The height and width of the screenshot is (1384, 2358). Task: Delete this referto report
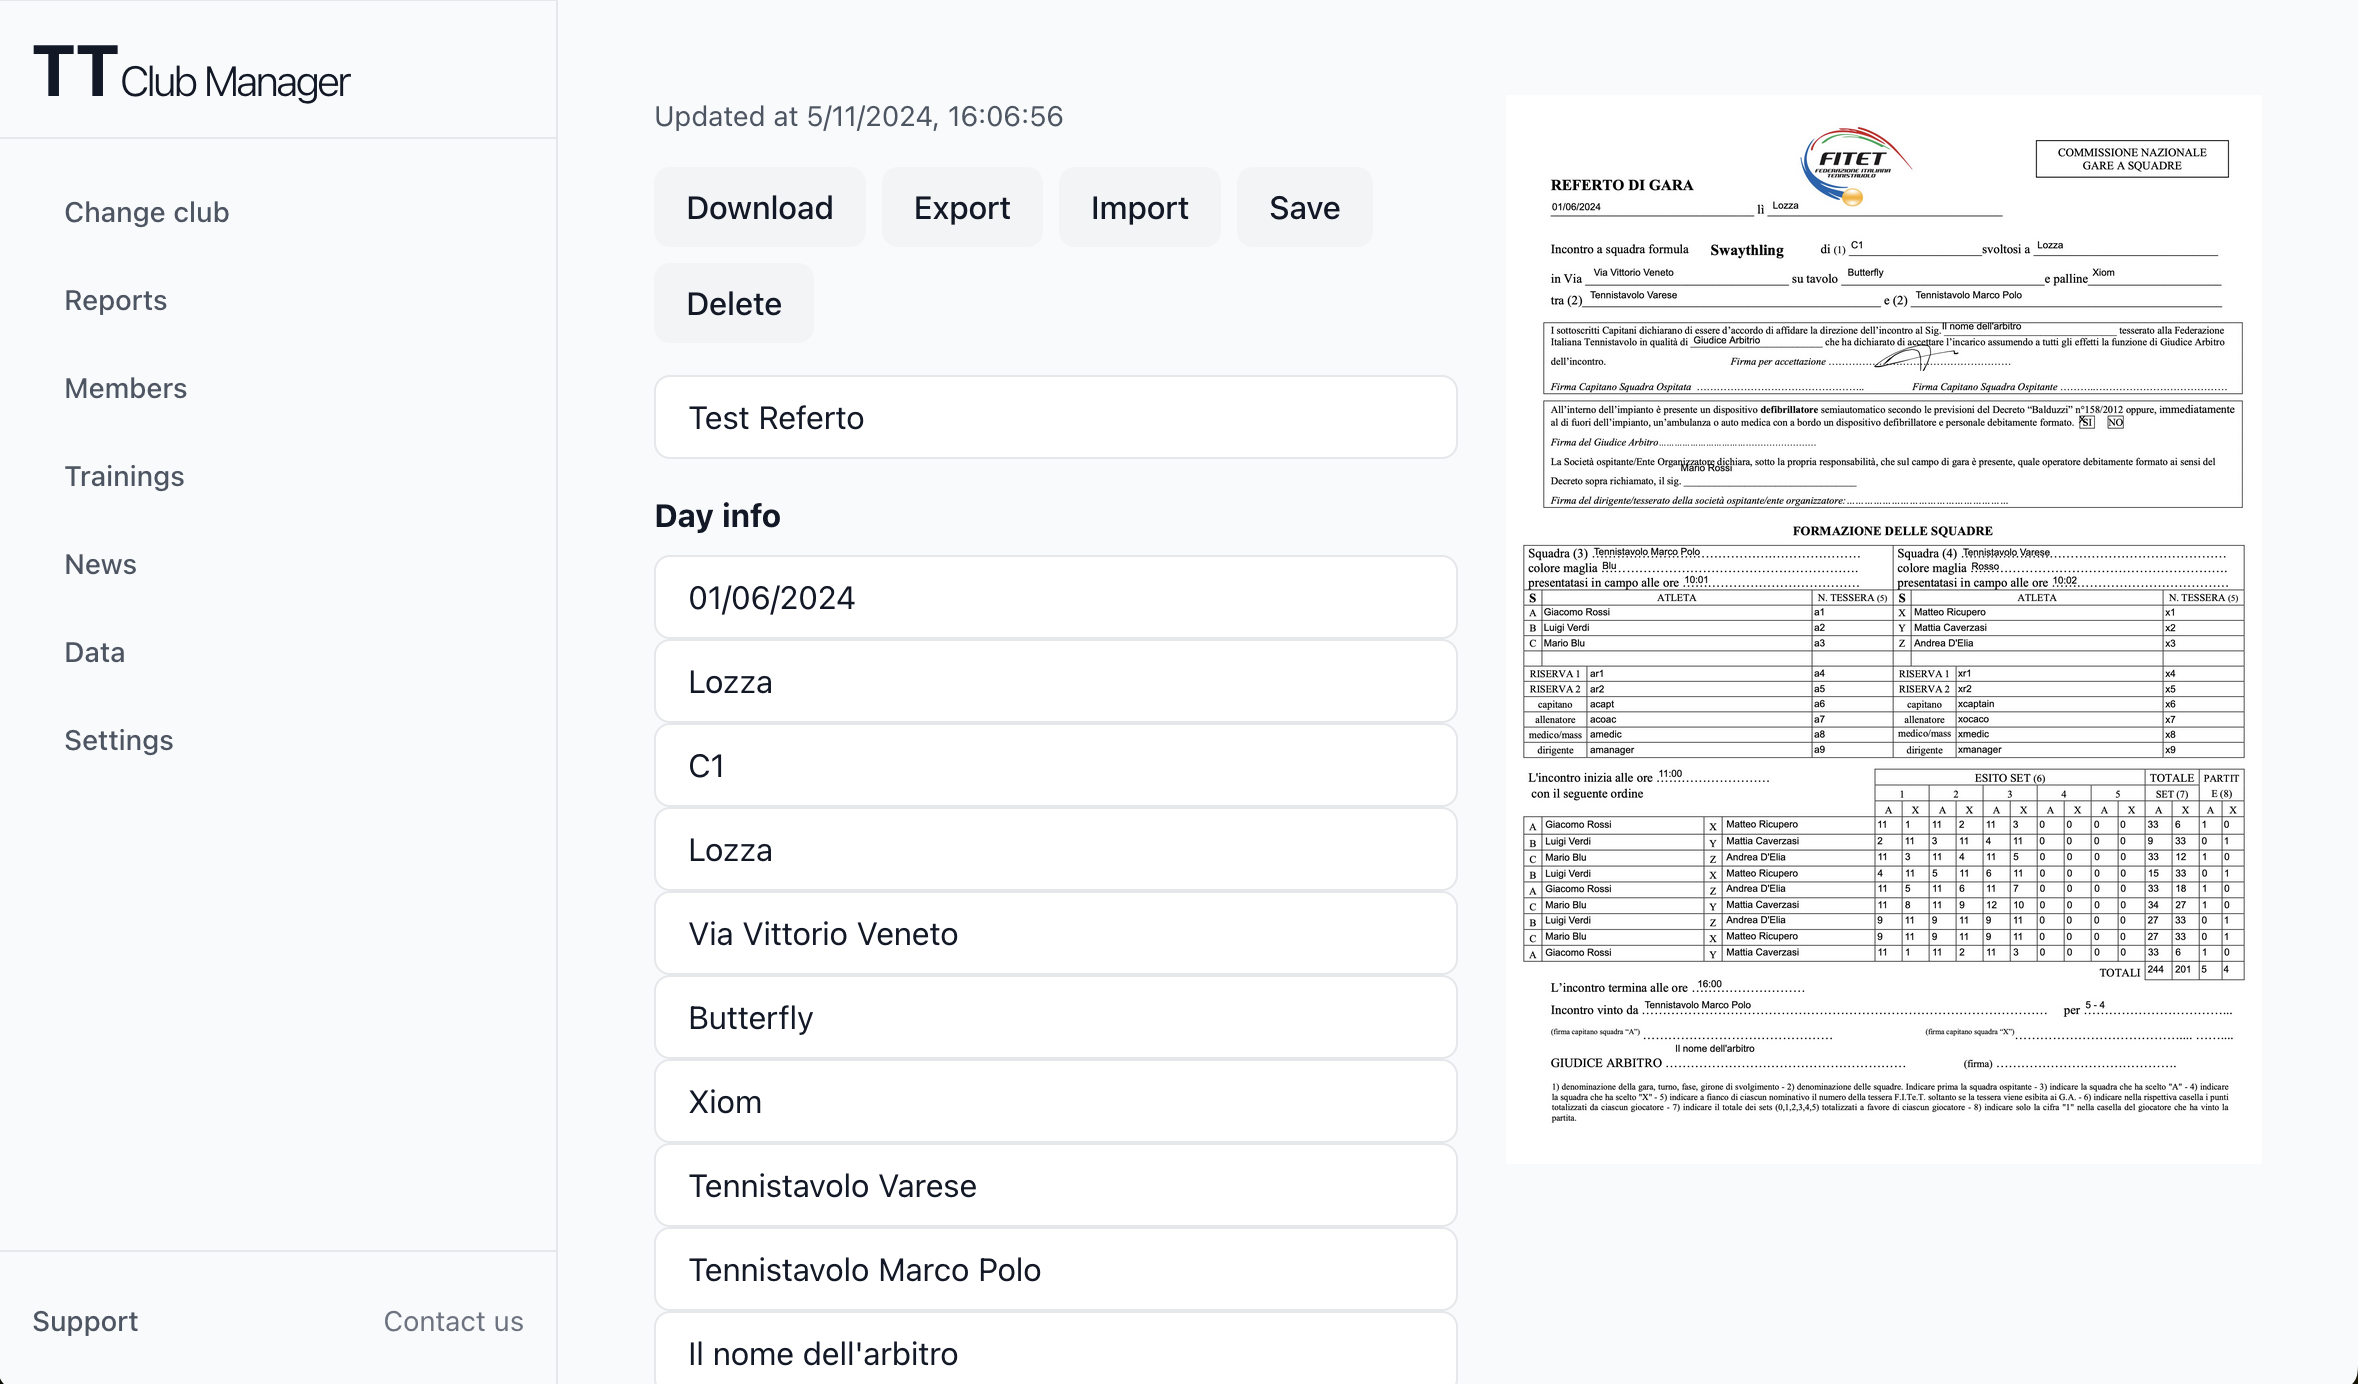point(733,304)
